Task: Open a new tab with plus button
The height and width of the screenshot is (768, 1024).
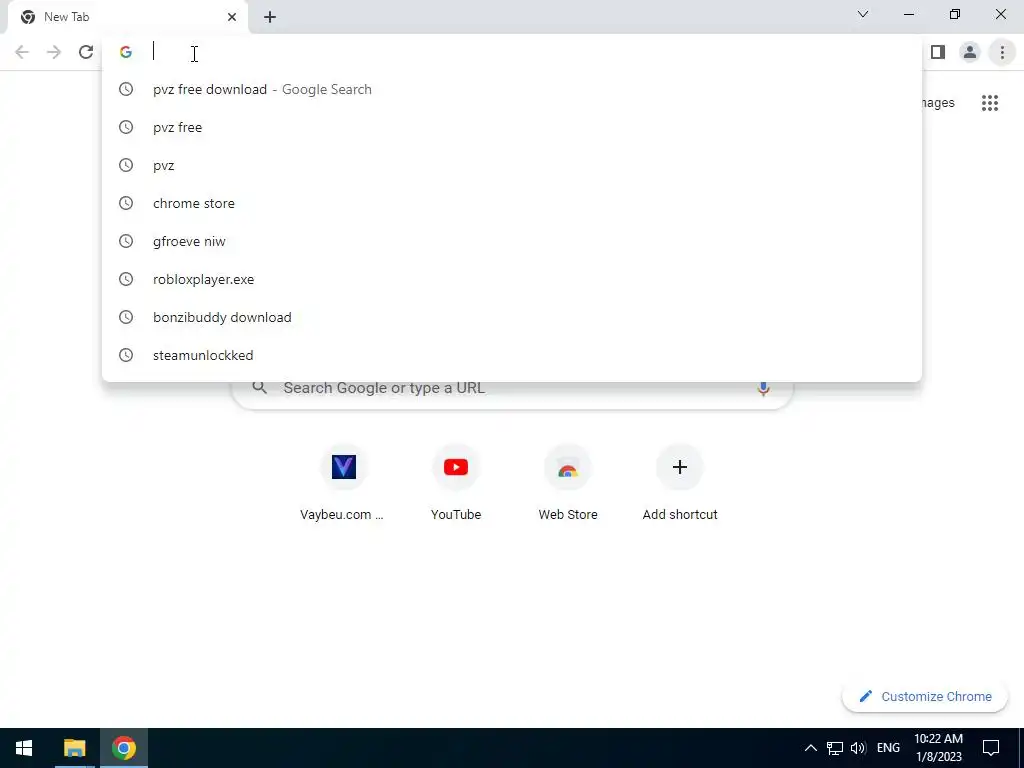Action: pos(270,17)
